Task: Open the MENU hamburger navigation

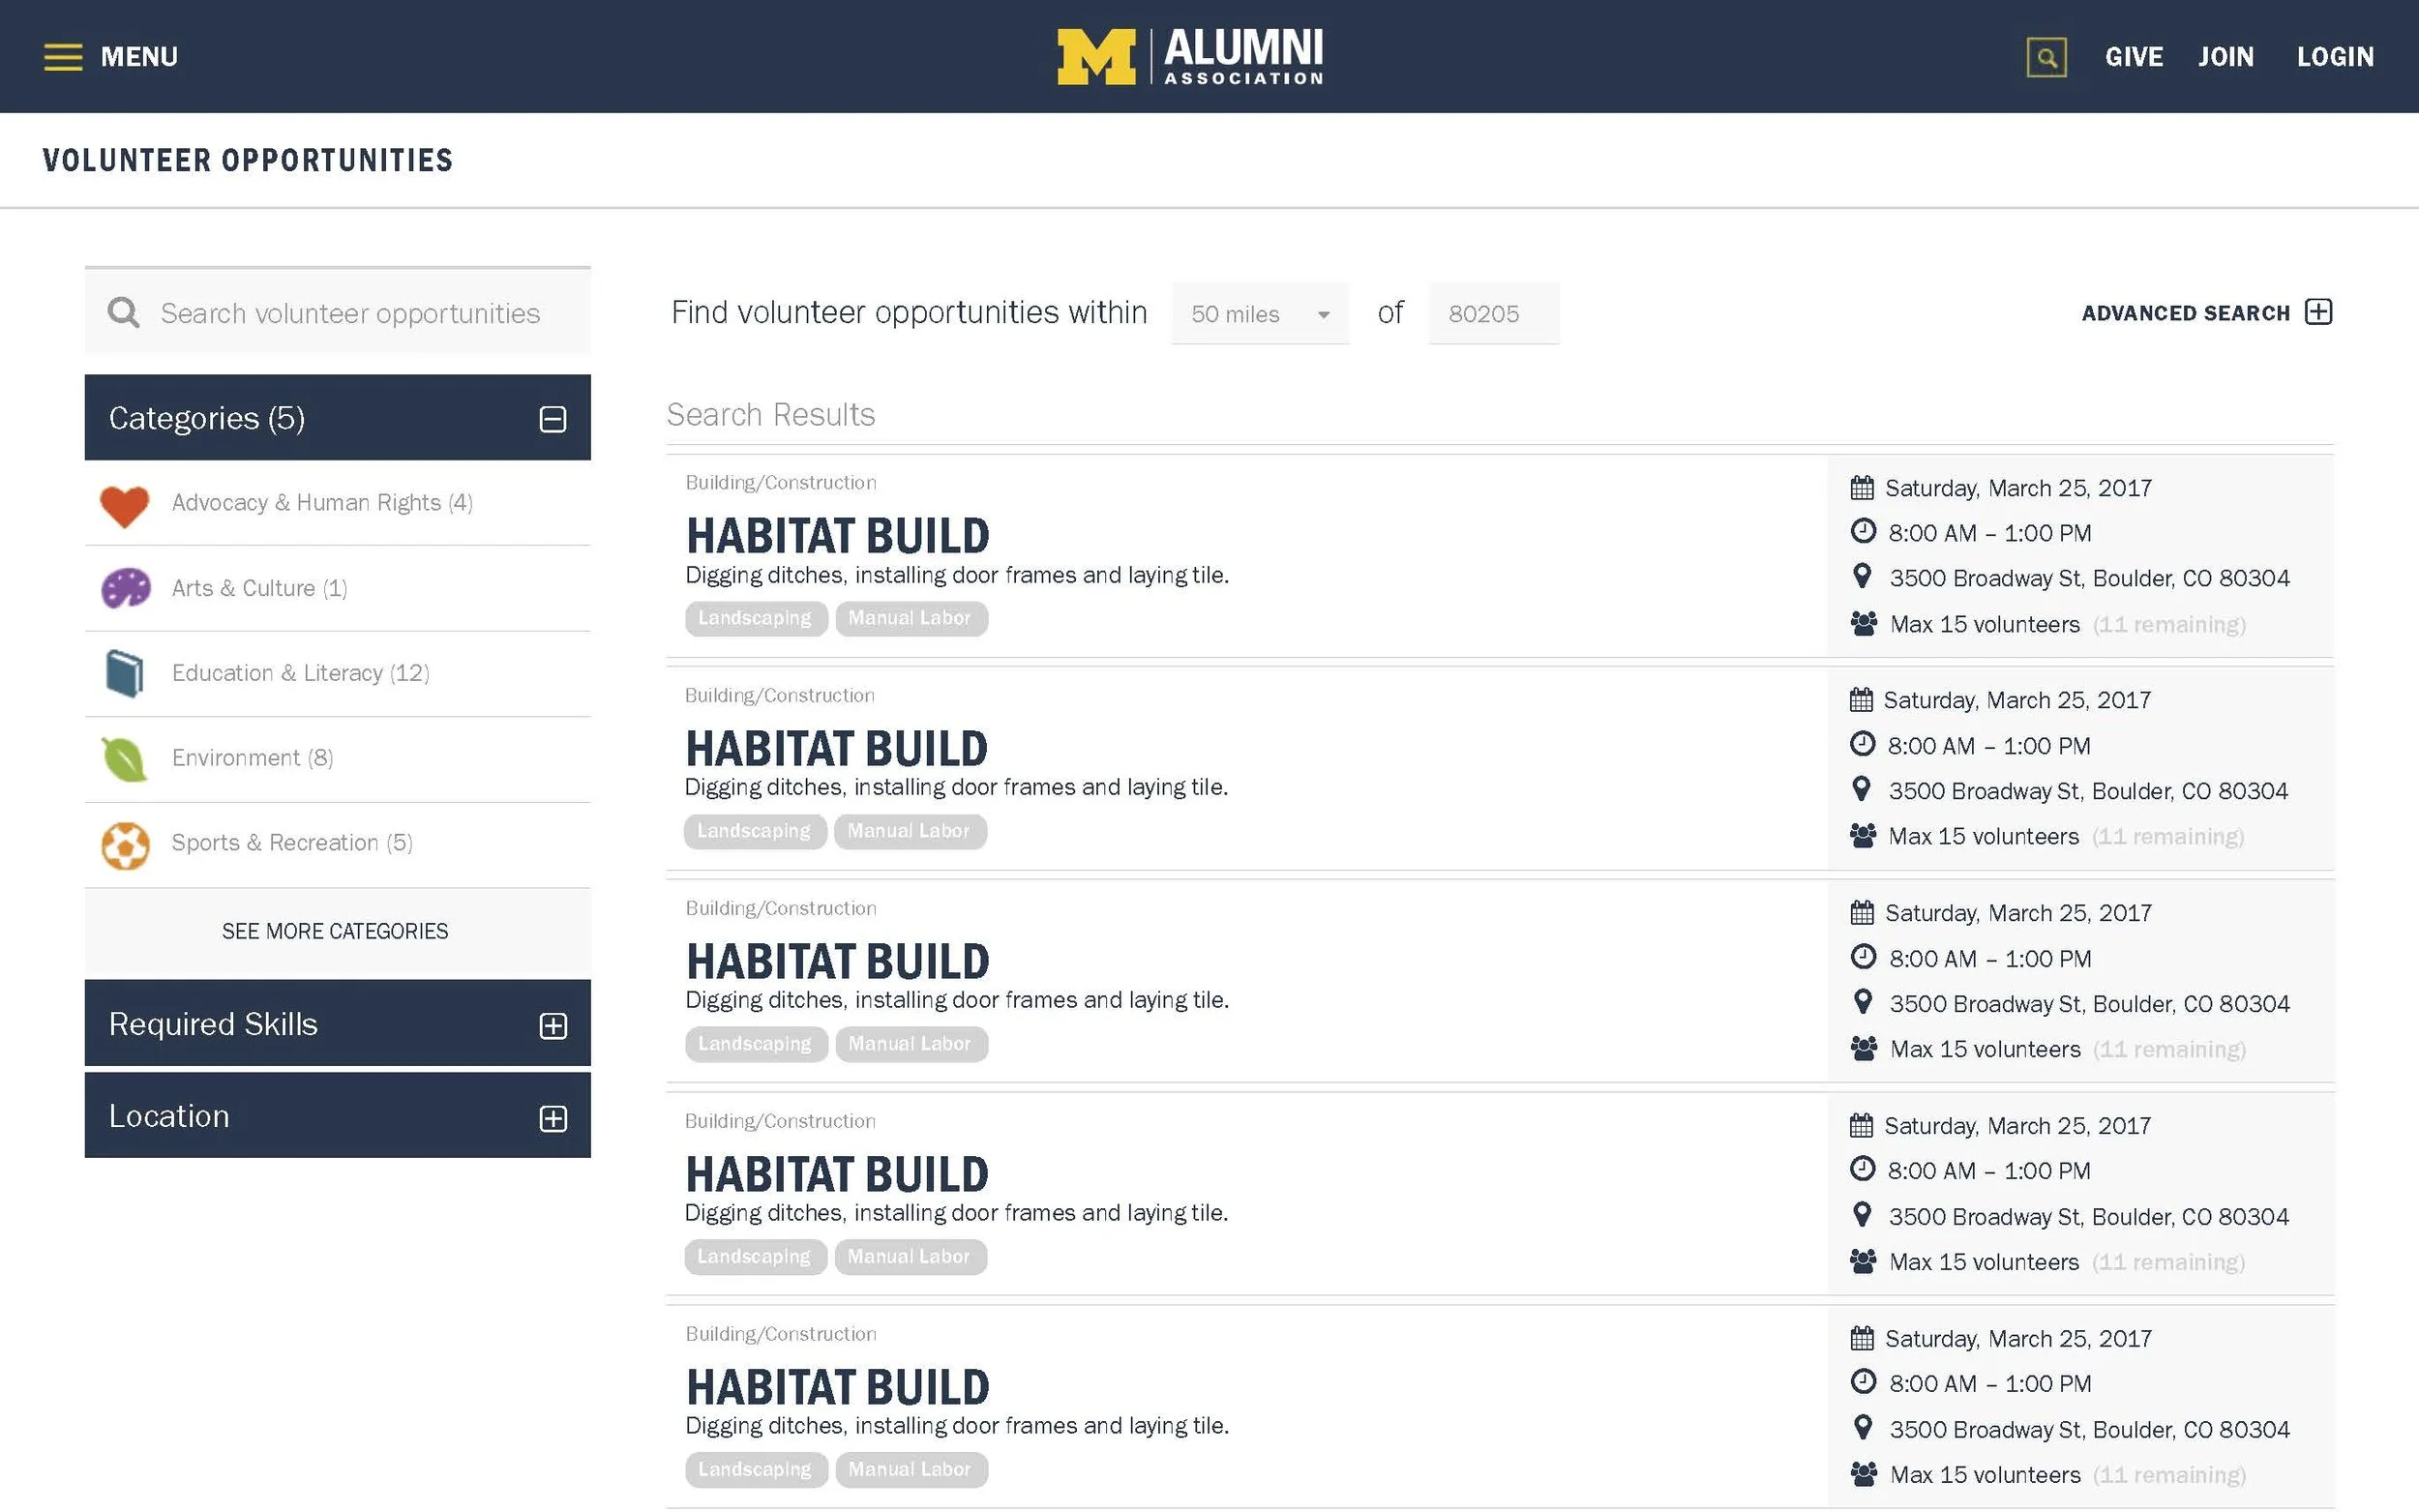Action: [110, 57]
